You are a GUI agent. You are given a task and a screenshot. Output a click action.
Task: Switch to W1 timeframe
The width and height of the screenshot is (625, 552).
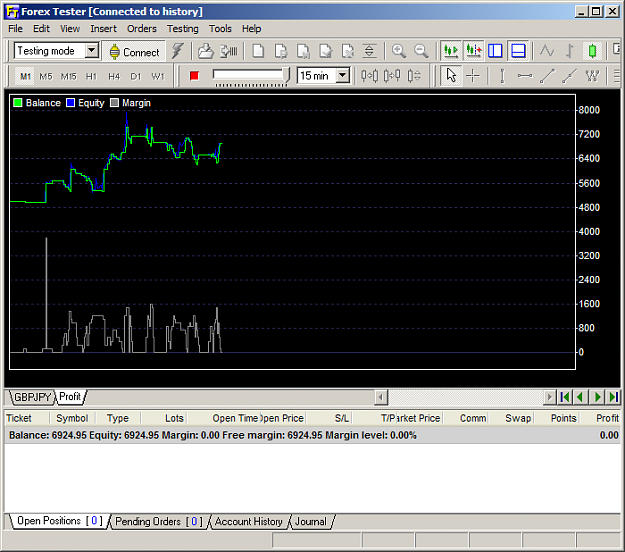click(158, 76)
